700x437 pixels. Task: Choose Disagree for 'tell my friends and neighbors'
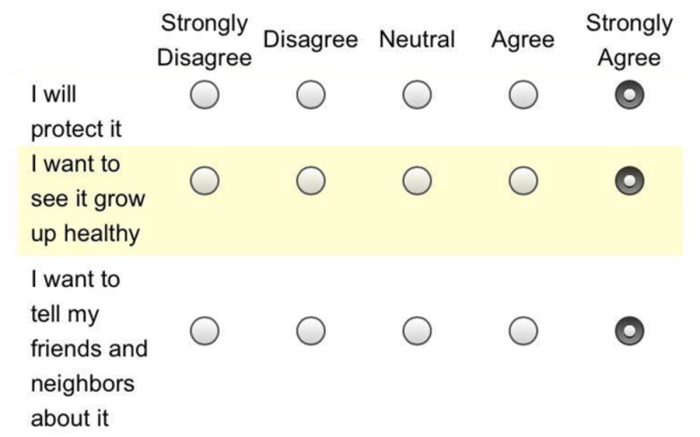tap(310, 328)
